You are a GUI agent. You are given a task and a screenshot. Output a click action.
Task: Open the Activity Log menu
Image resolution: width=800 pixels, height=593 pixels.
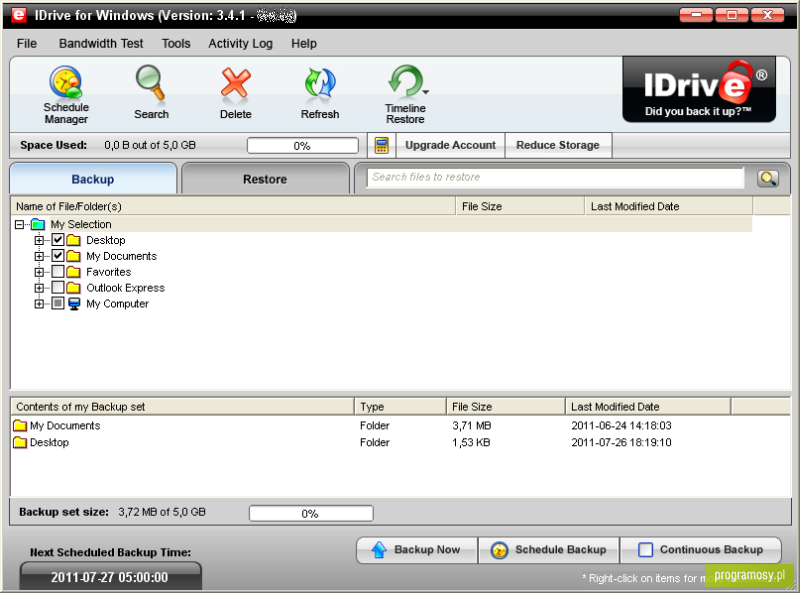(240, 43)
